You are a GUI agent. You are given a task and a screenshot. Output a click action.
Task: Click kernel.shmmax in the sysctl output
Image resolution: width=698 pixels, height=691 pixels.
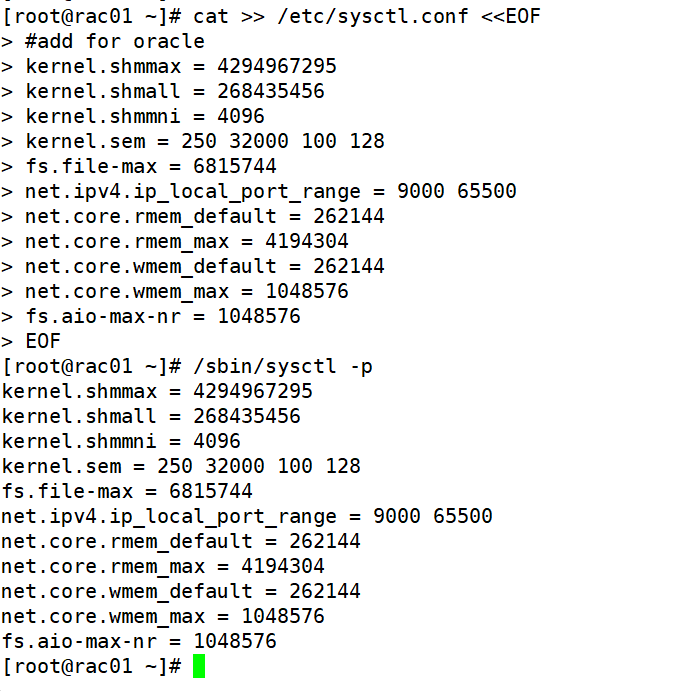pyautogui.click(x=79, y=391)
